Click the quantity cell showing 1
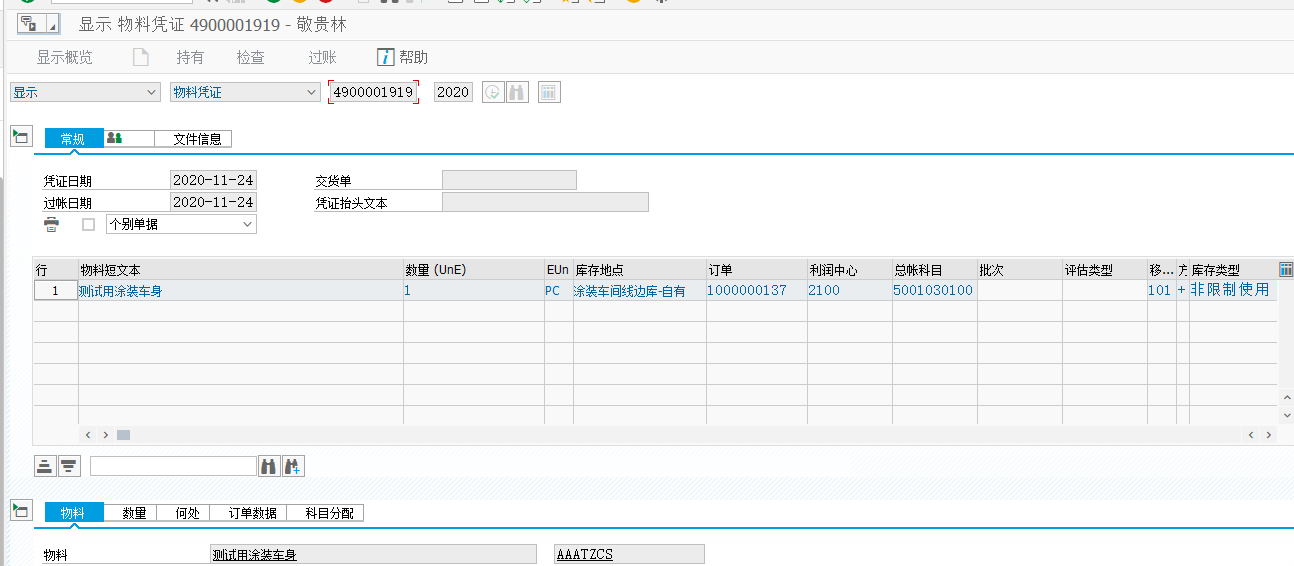Screen dimensions: 1294x566 (x=473, y=290)
